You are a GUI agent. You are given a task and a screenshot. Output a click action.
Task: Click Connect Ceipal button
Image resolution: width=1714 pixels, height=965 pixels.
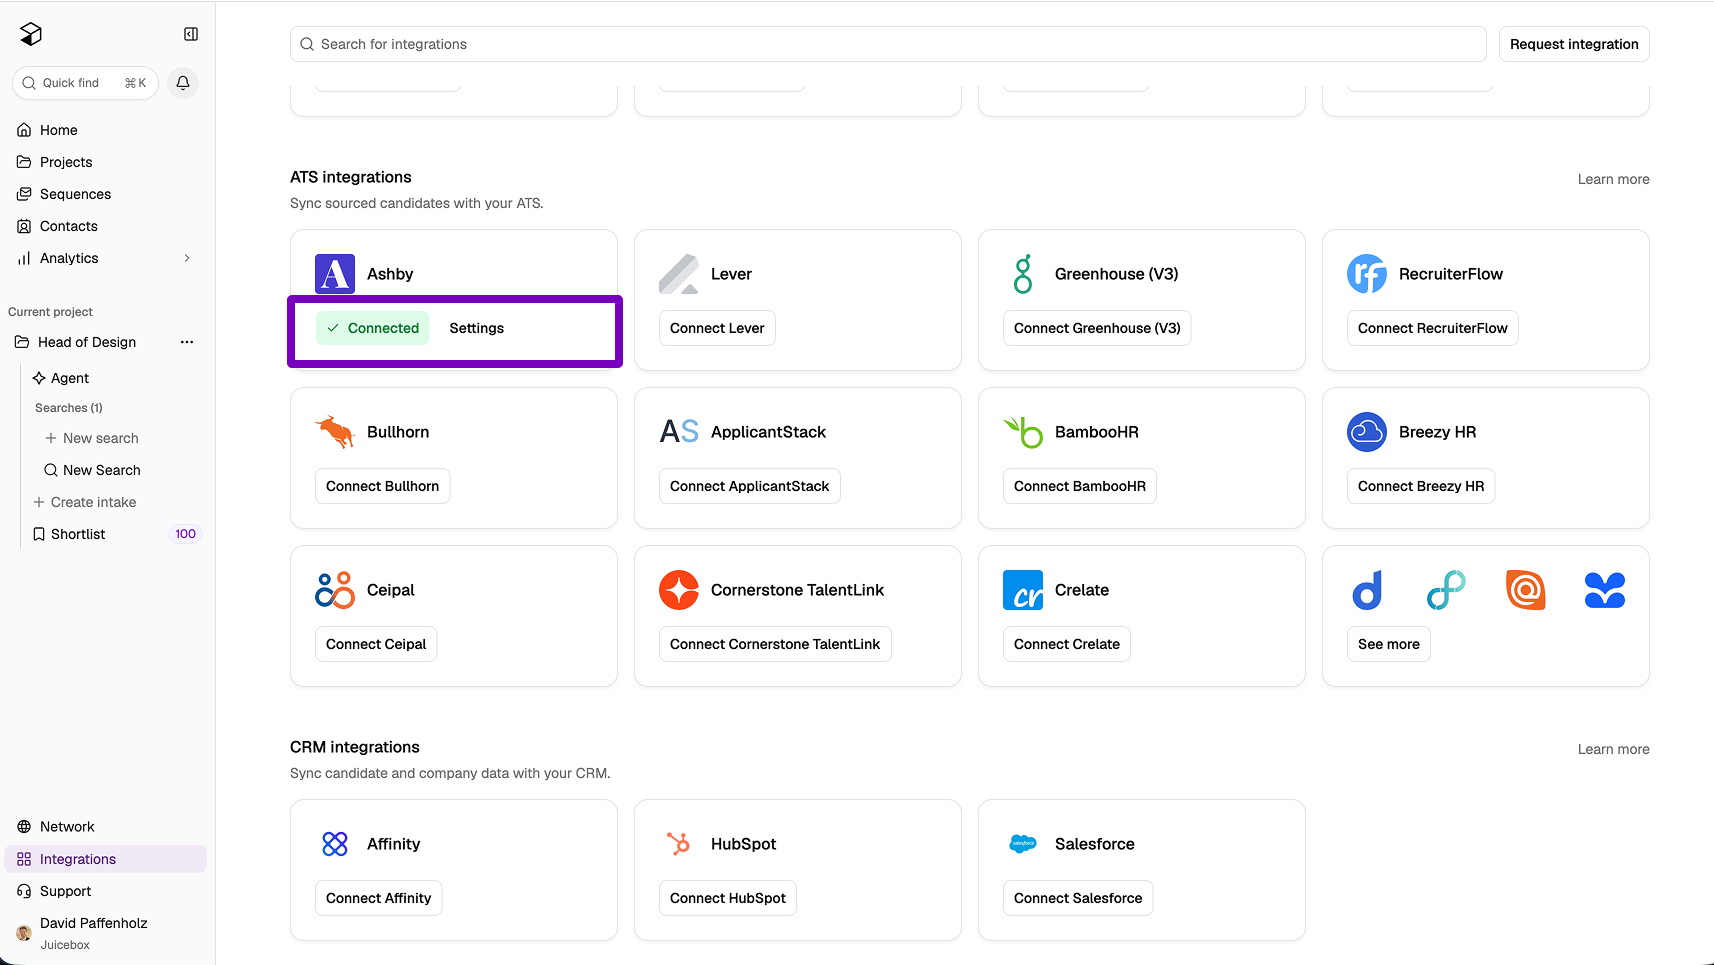click(x=376, y=644)
